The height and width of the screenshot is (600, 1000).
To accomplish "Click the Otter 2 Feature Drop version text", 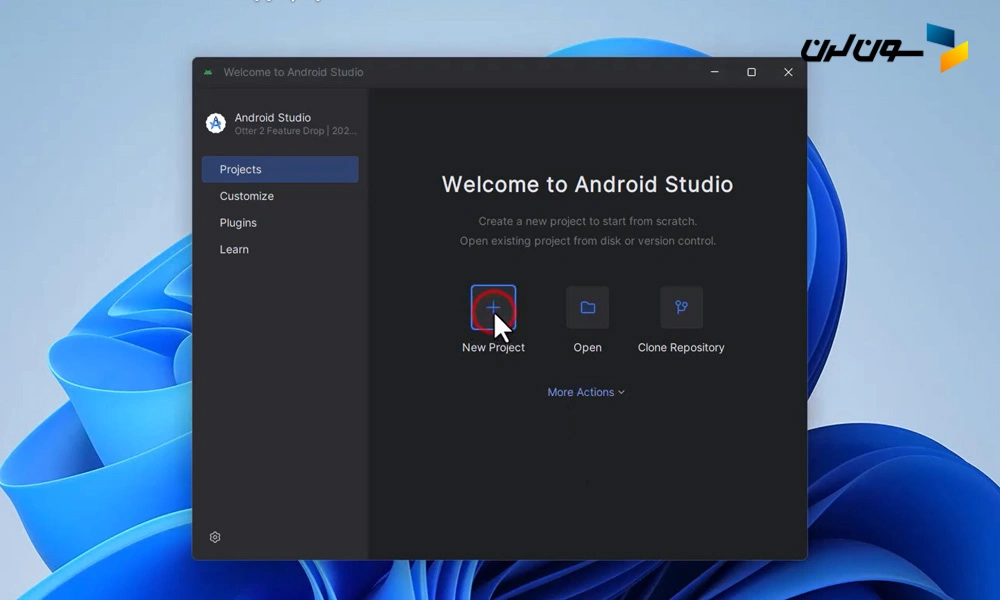I will (295, 131).
